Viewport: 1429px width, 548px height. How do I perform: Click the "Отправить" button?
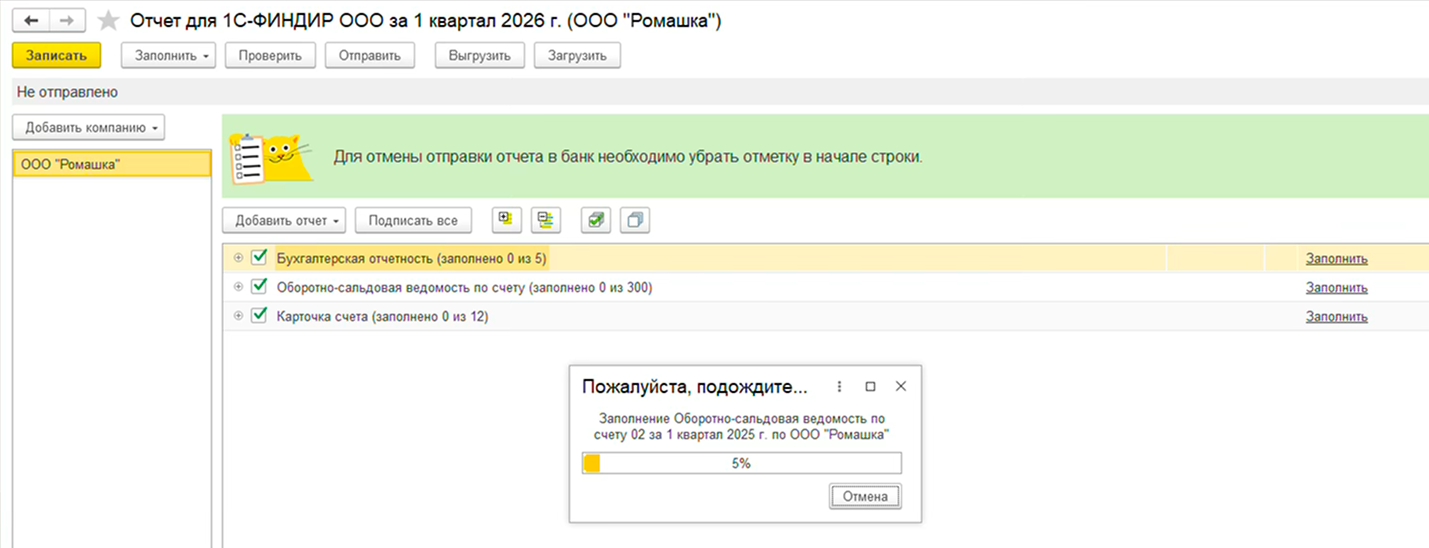tap(370, 56)
